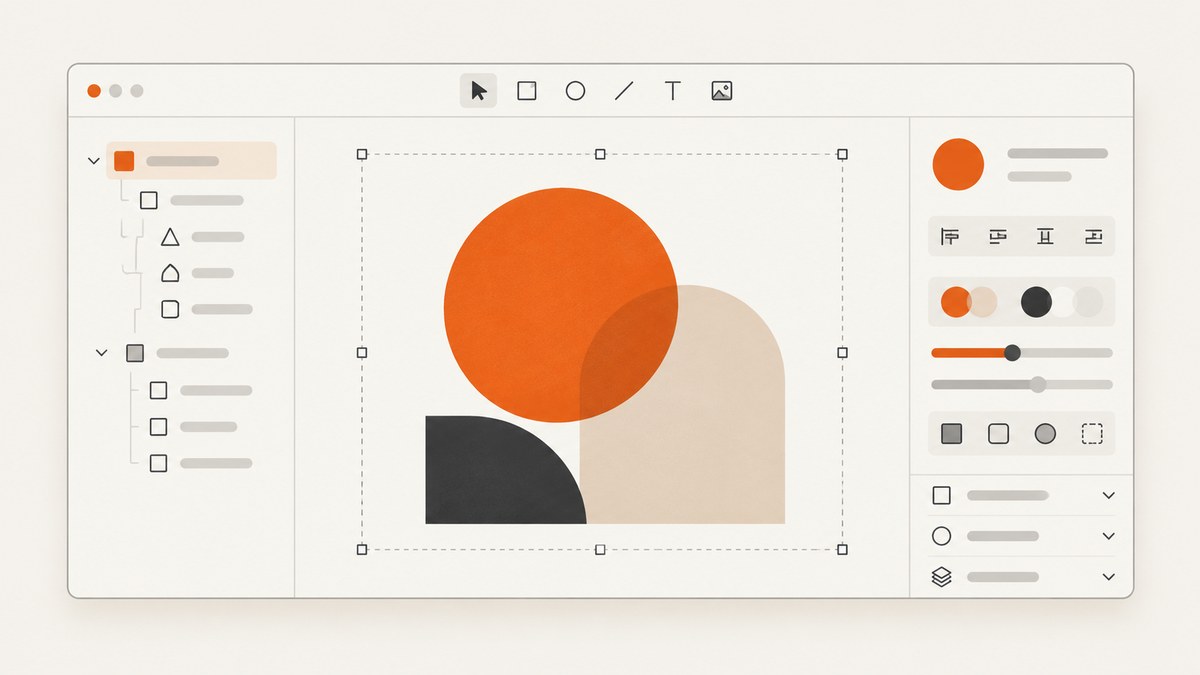This screenshot has width=1200, height=675.
Task: Select the last square child under gray group
Action: tap(200, 463)
